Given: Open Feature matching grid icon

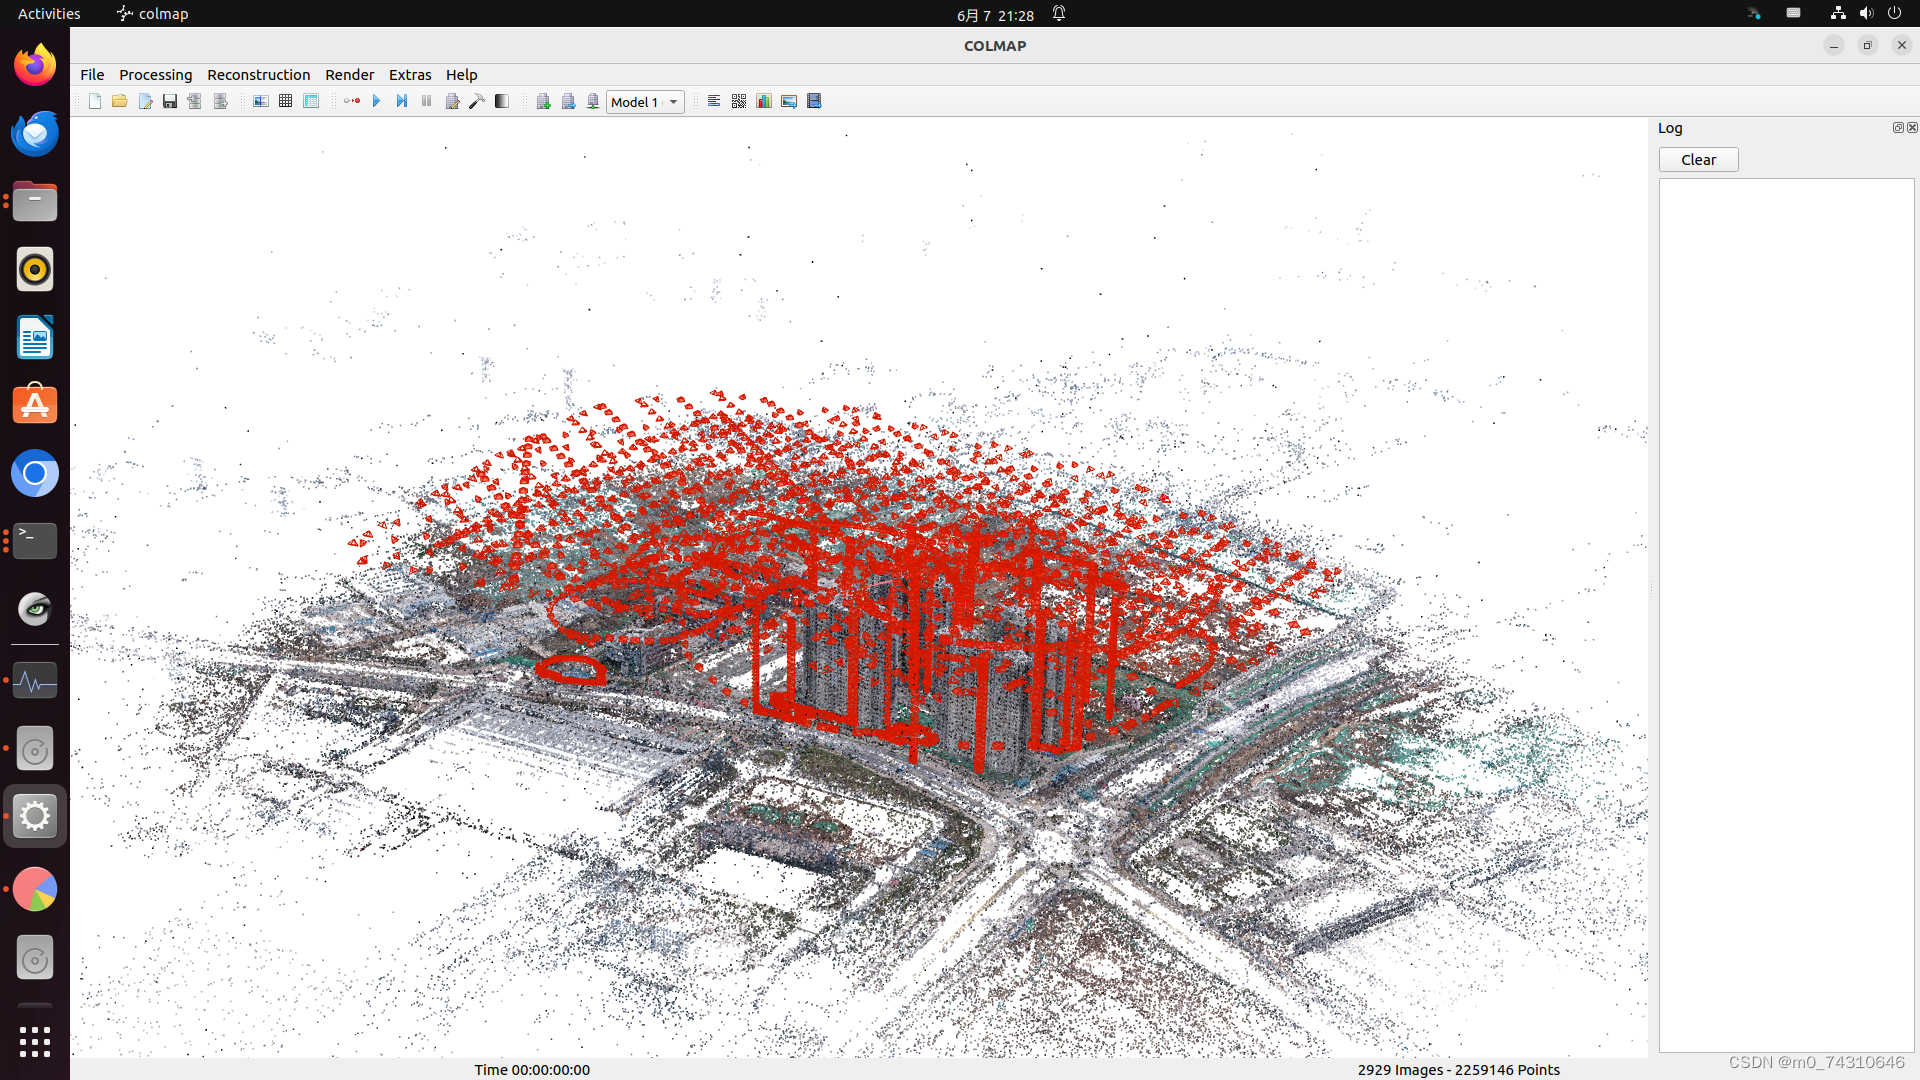Looking at the screenshot, I should point(286,101).
